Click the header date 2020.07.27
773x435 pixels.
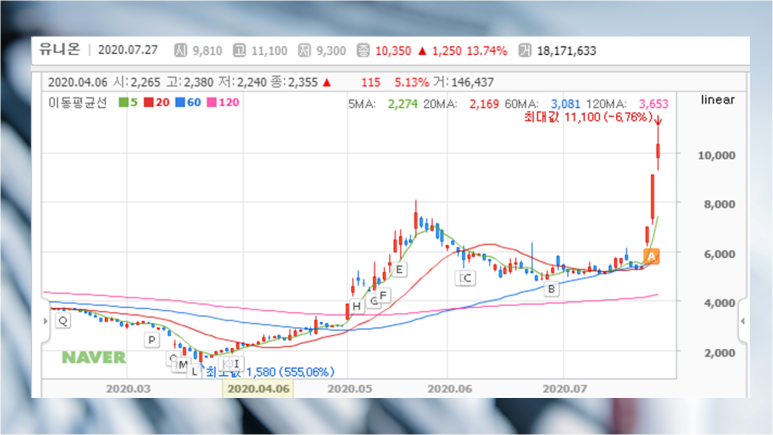[128, 50]
